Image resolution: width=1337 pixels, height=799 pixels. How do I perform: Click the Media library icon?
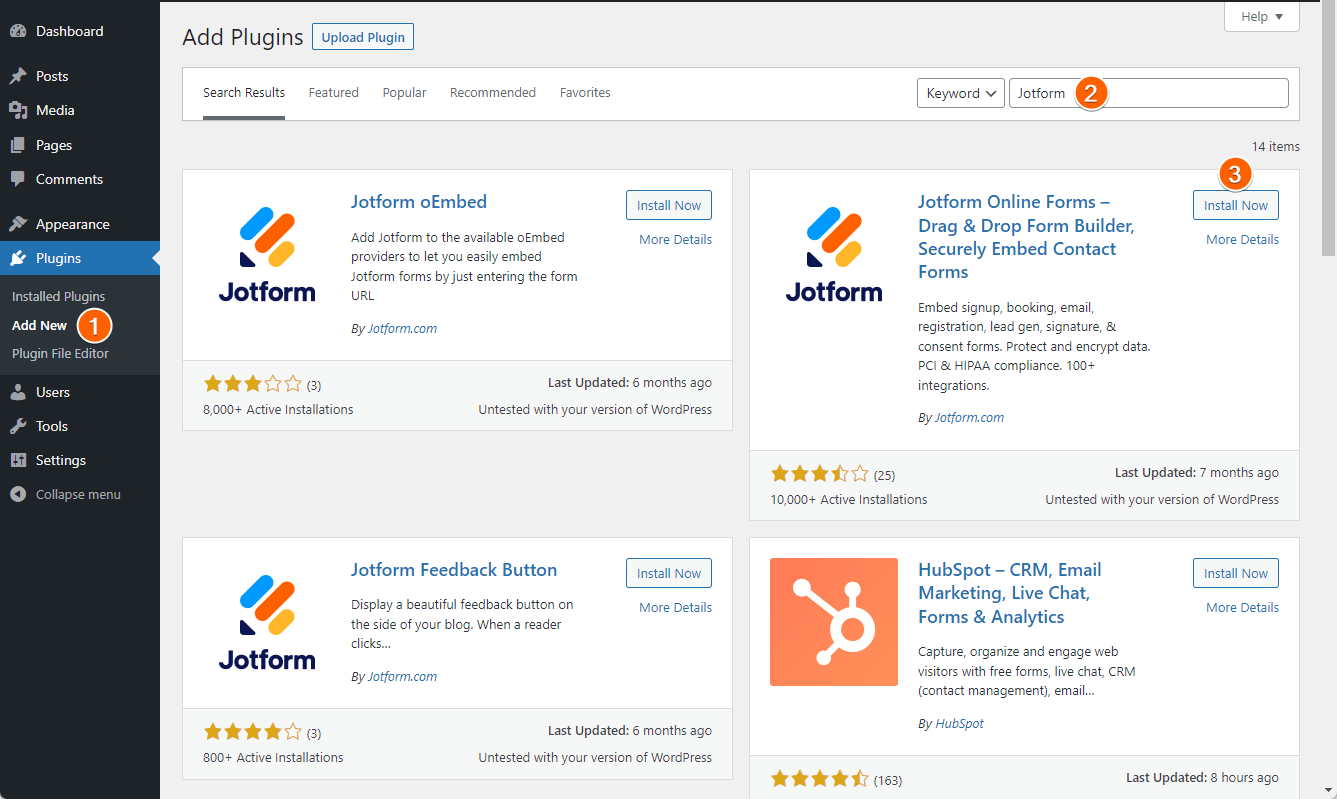click(18, 110)
